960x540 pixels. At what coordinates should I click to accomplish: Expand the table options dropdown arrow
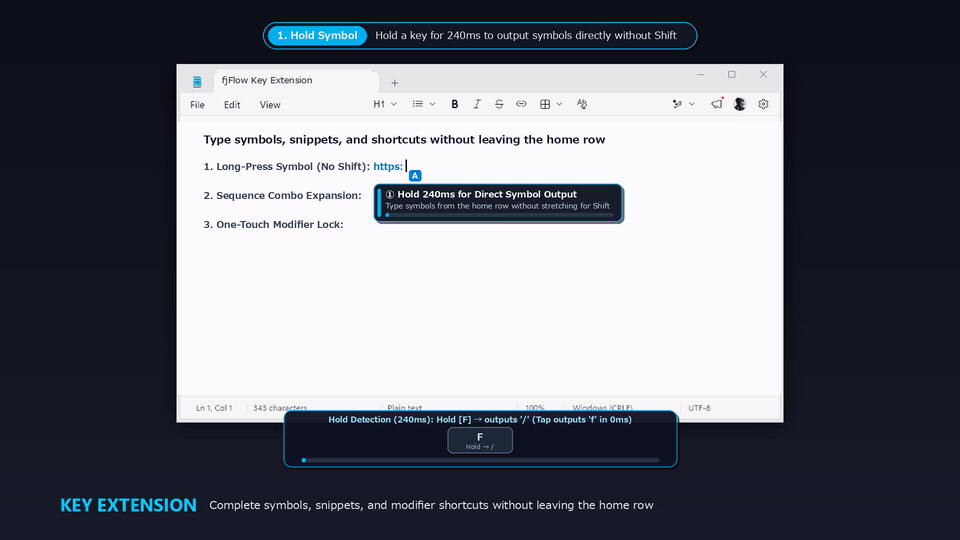pos(559,104)
